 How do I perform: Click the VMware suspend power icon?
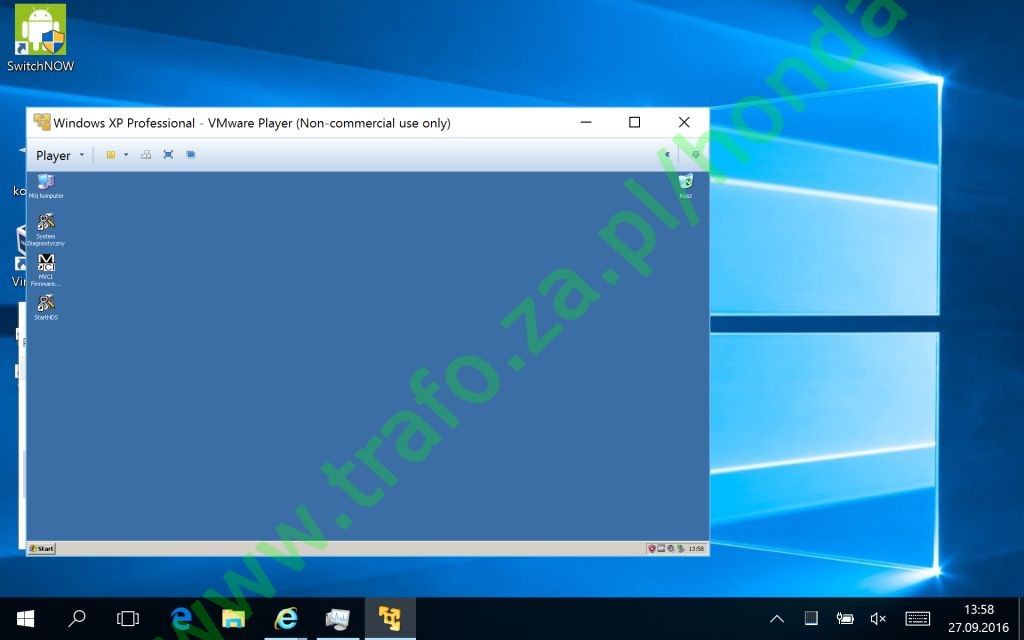(x=111, y=155)
